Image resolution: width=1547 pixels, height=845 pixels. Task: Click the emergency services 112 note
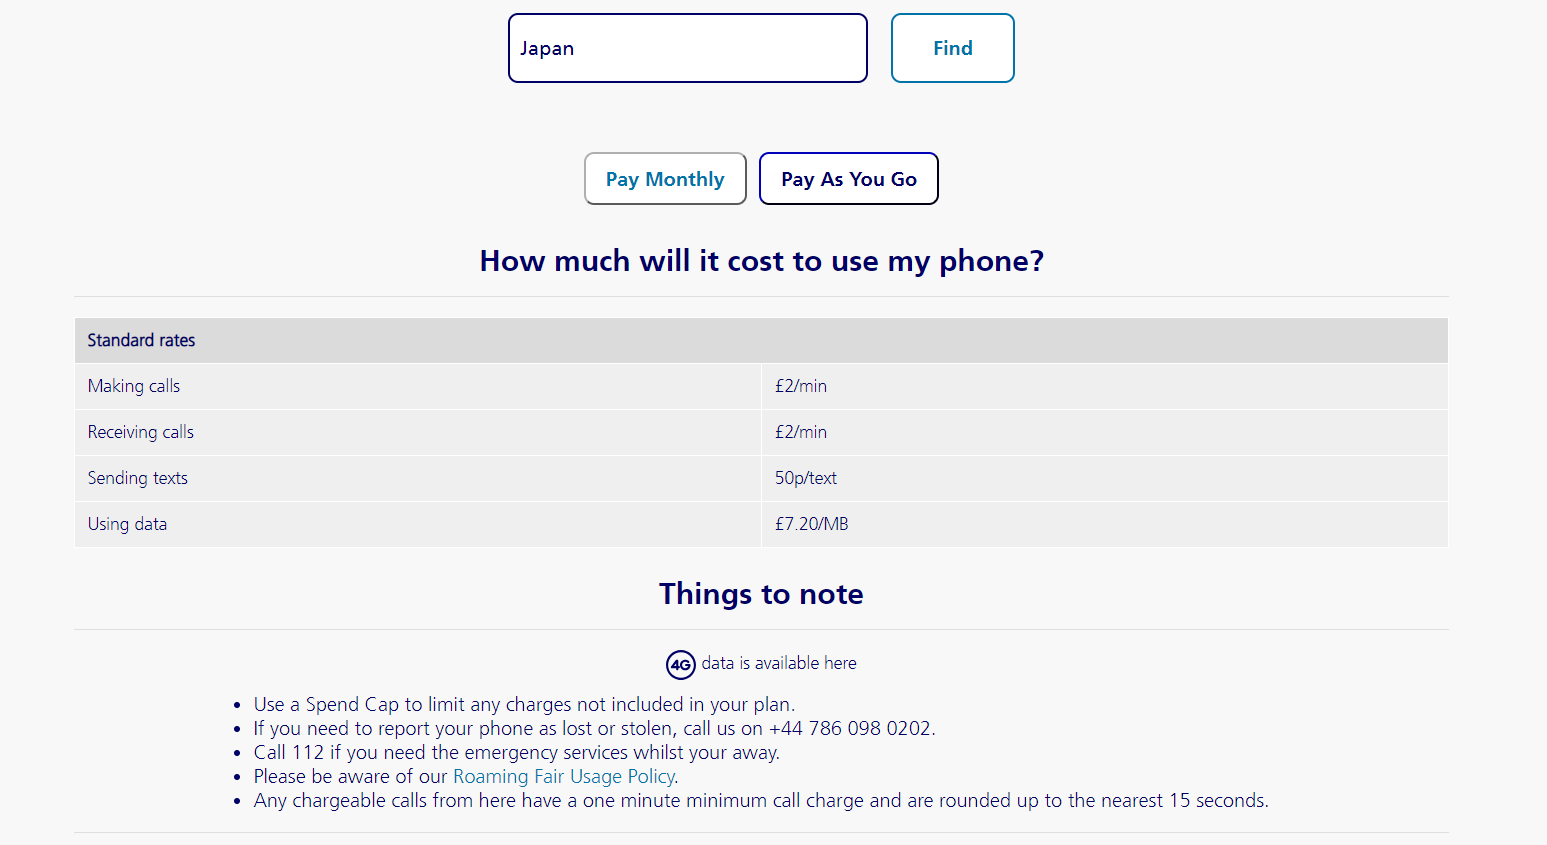[517, 752]
